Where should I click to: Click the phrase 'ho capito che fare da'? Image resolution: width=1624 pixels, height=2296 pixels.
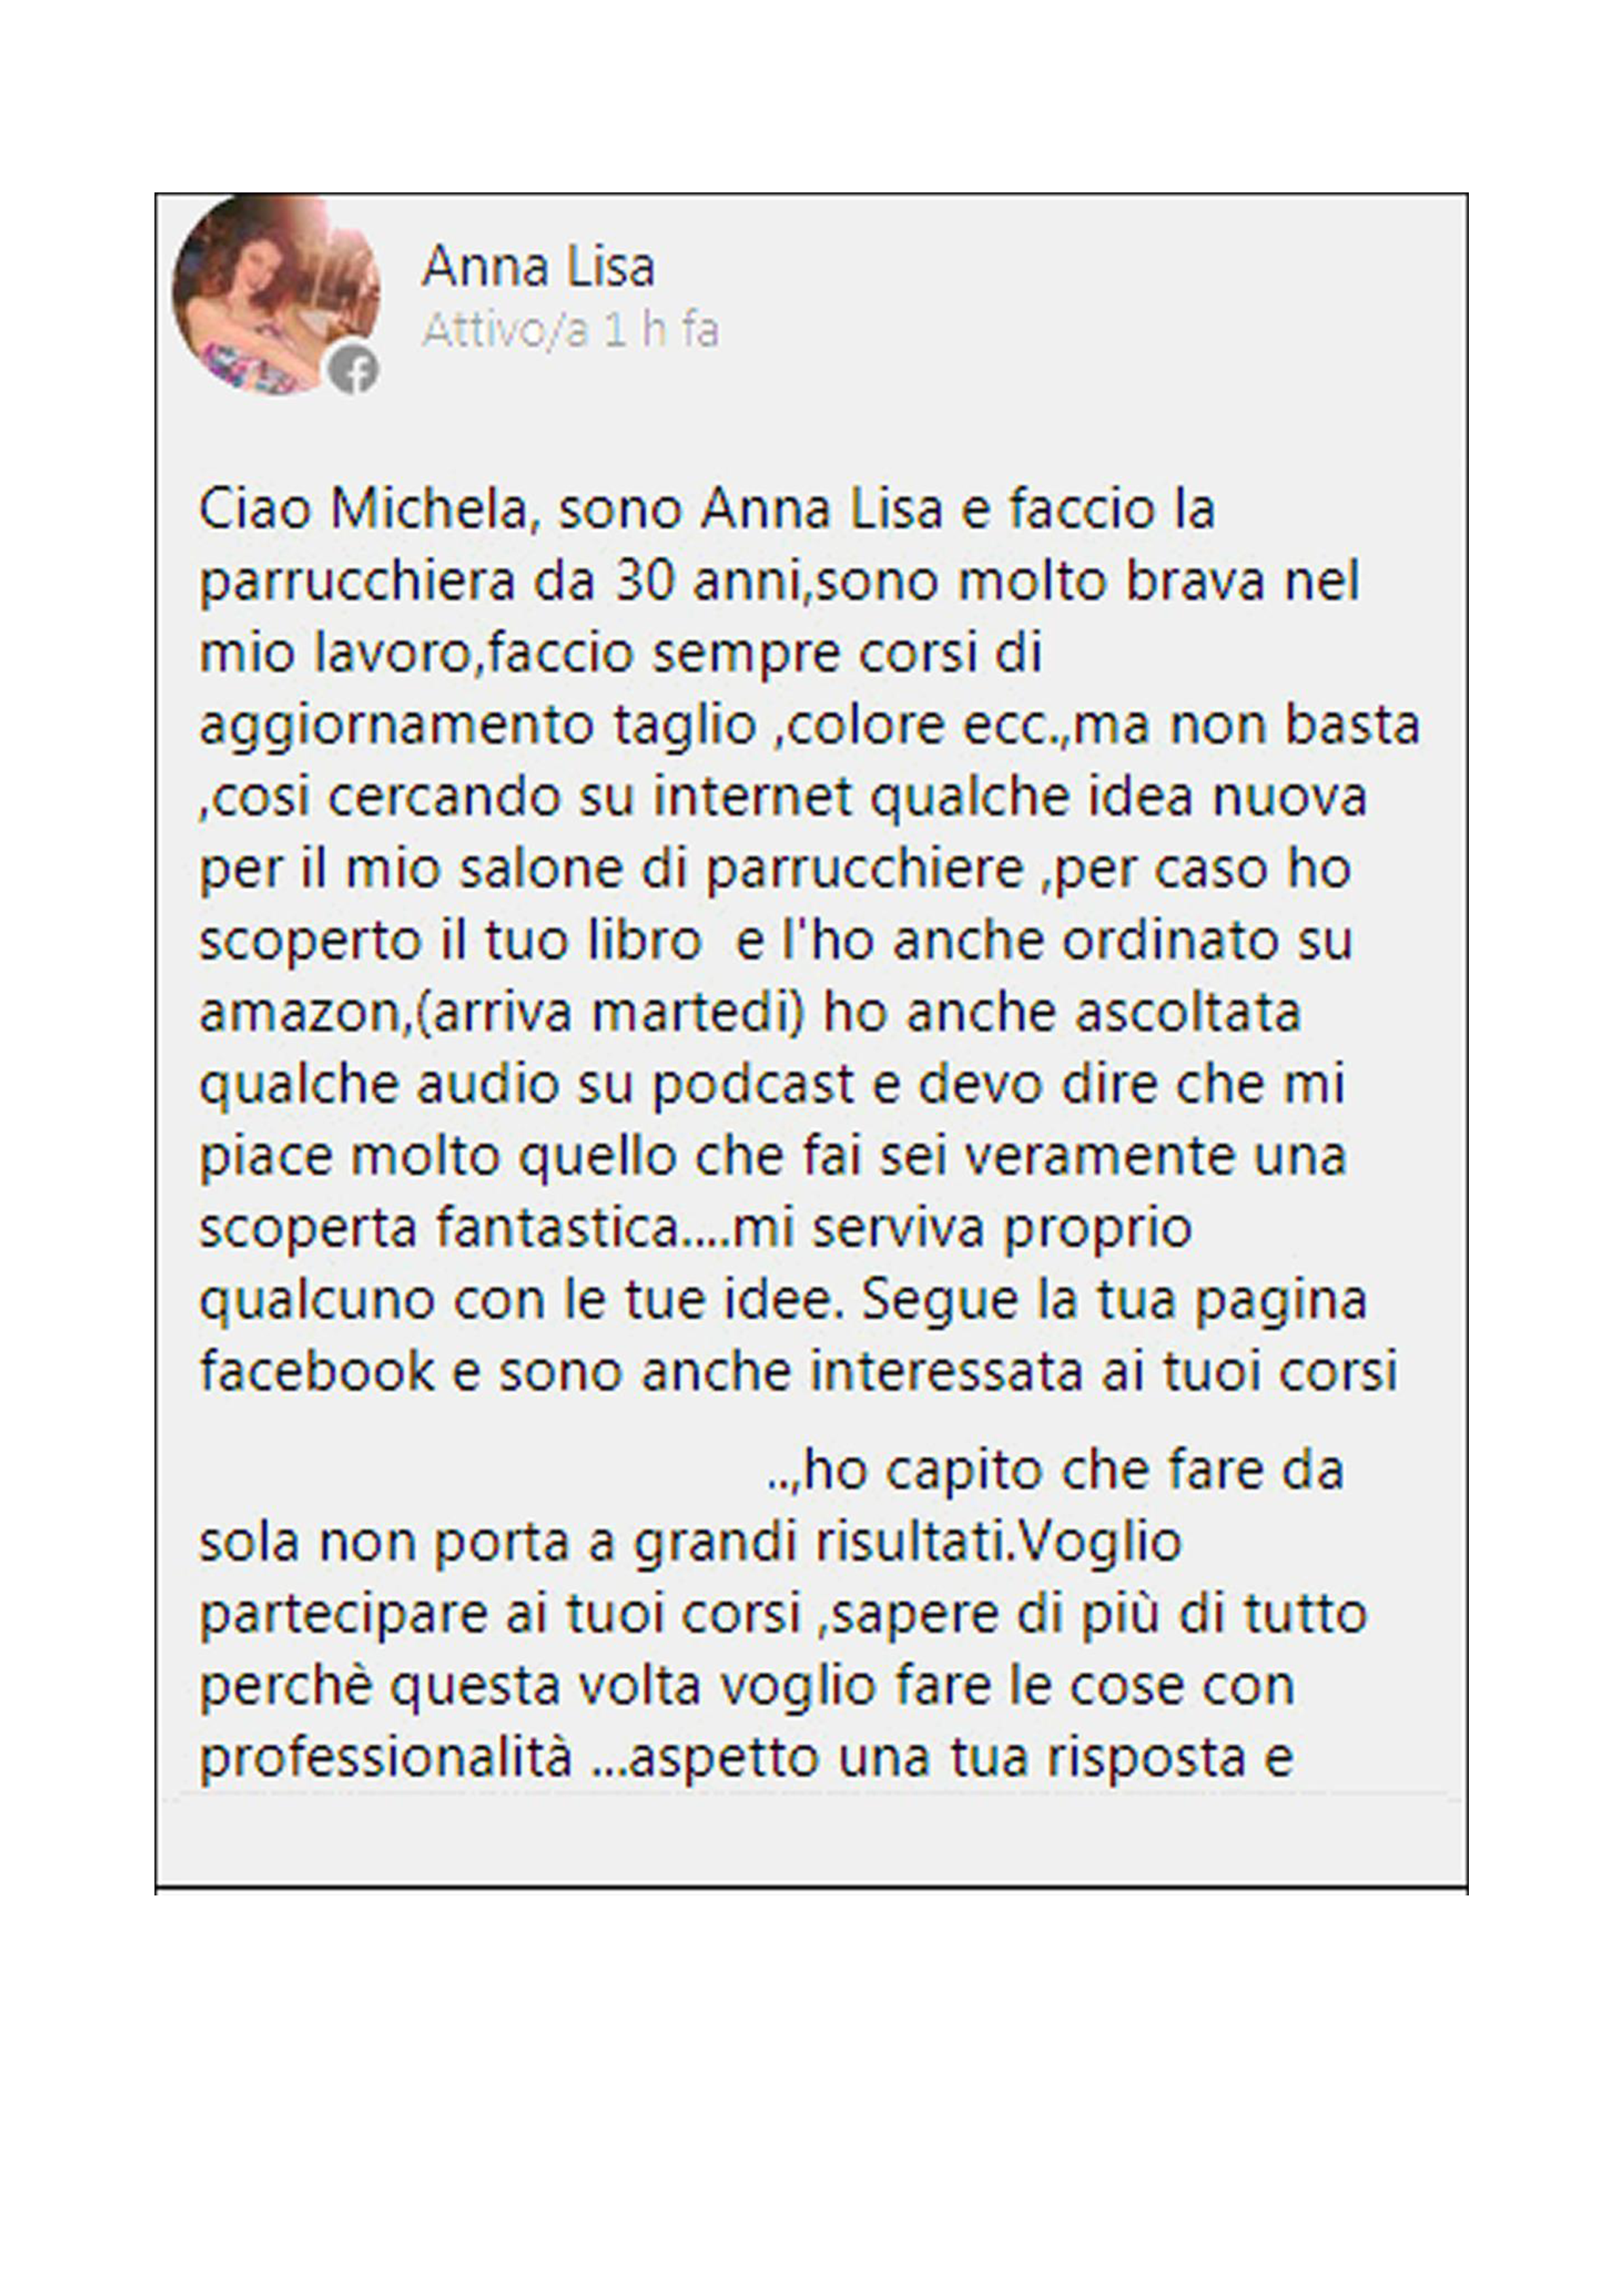(x=1073, y=1471)
